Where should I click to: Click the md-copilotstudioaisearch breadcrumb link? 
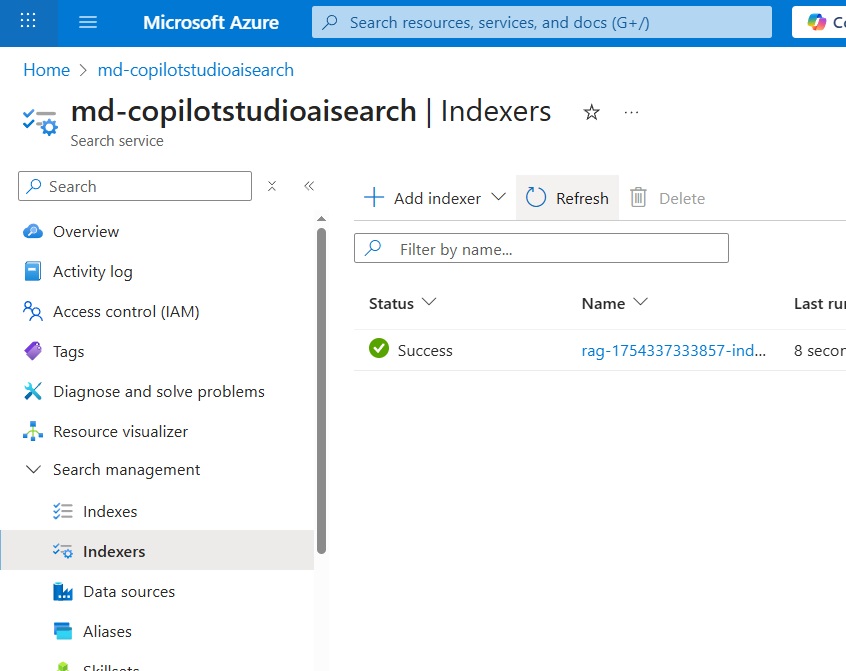(x=195, y=70)
